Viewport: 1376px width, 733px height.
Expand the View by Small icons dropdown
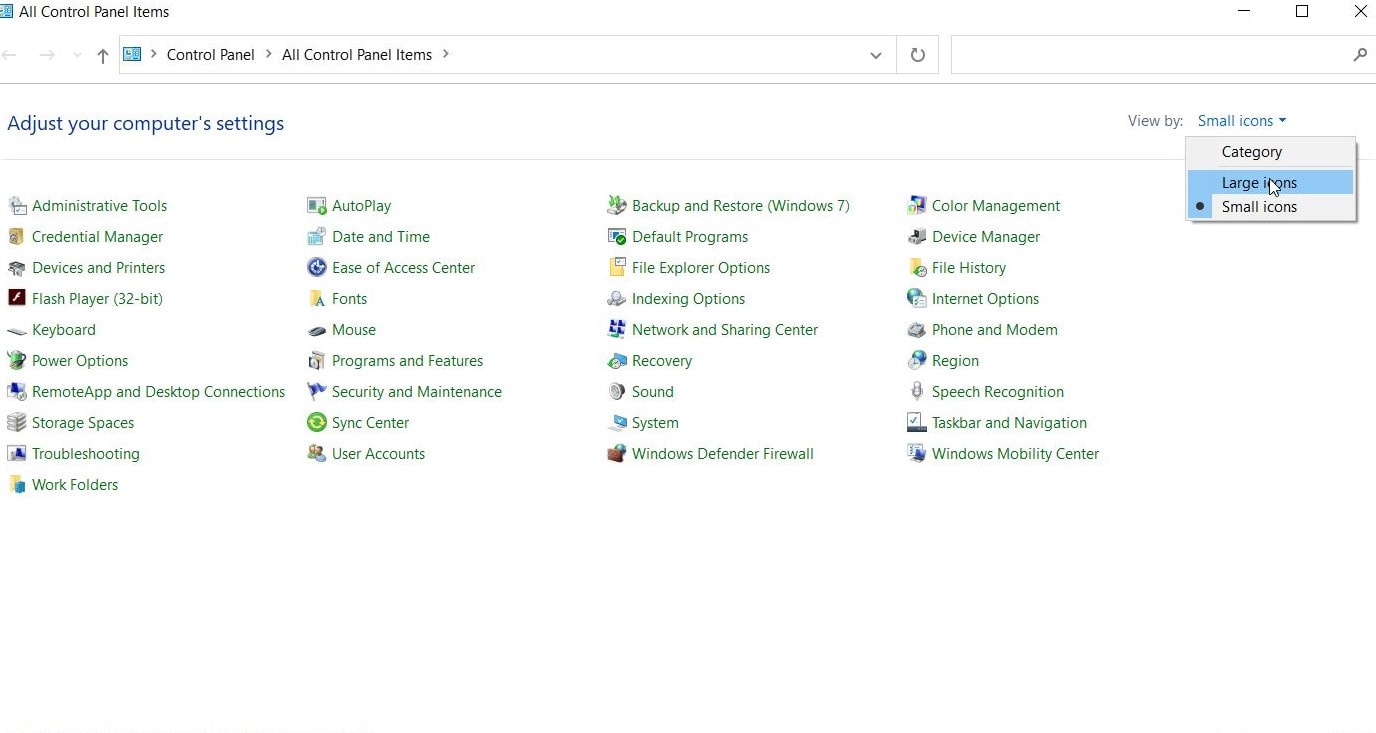(1242, 121)
